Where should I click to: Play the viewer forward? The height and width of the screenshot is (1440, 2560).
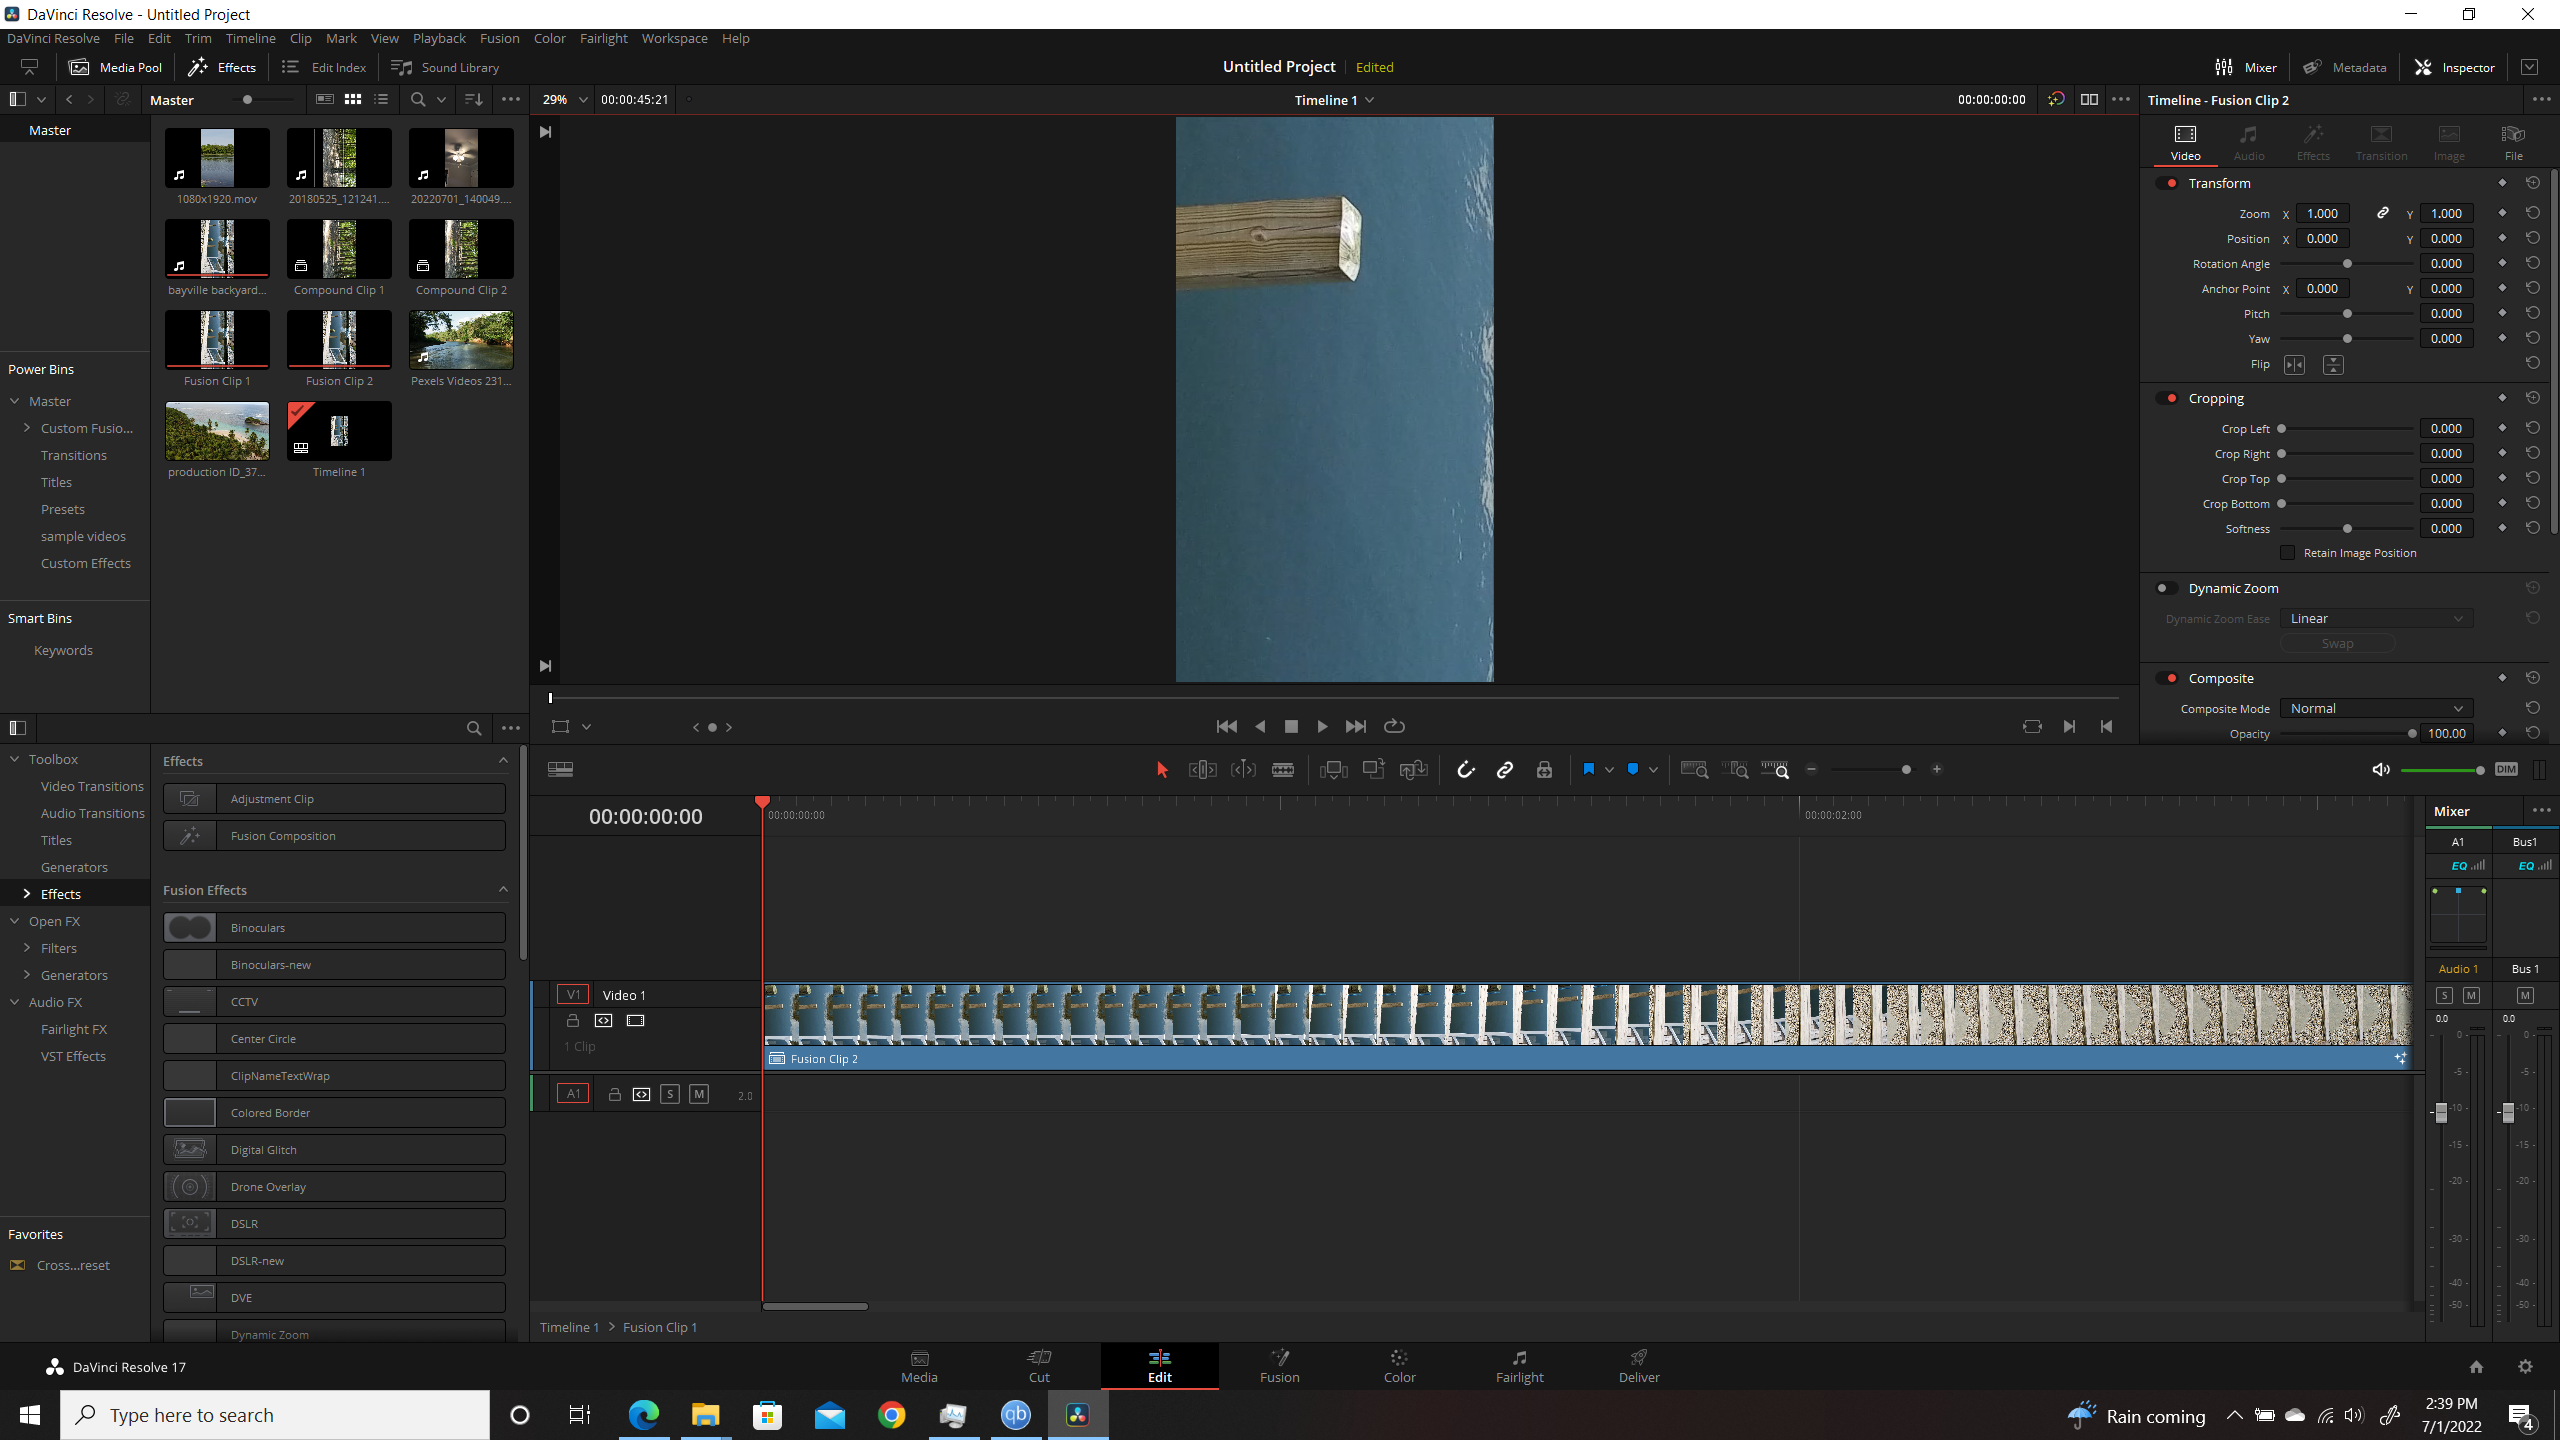pyautogui.click(x=1322, y=727)
